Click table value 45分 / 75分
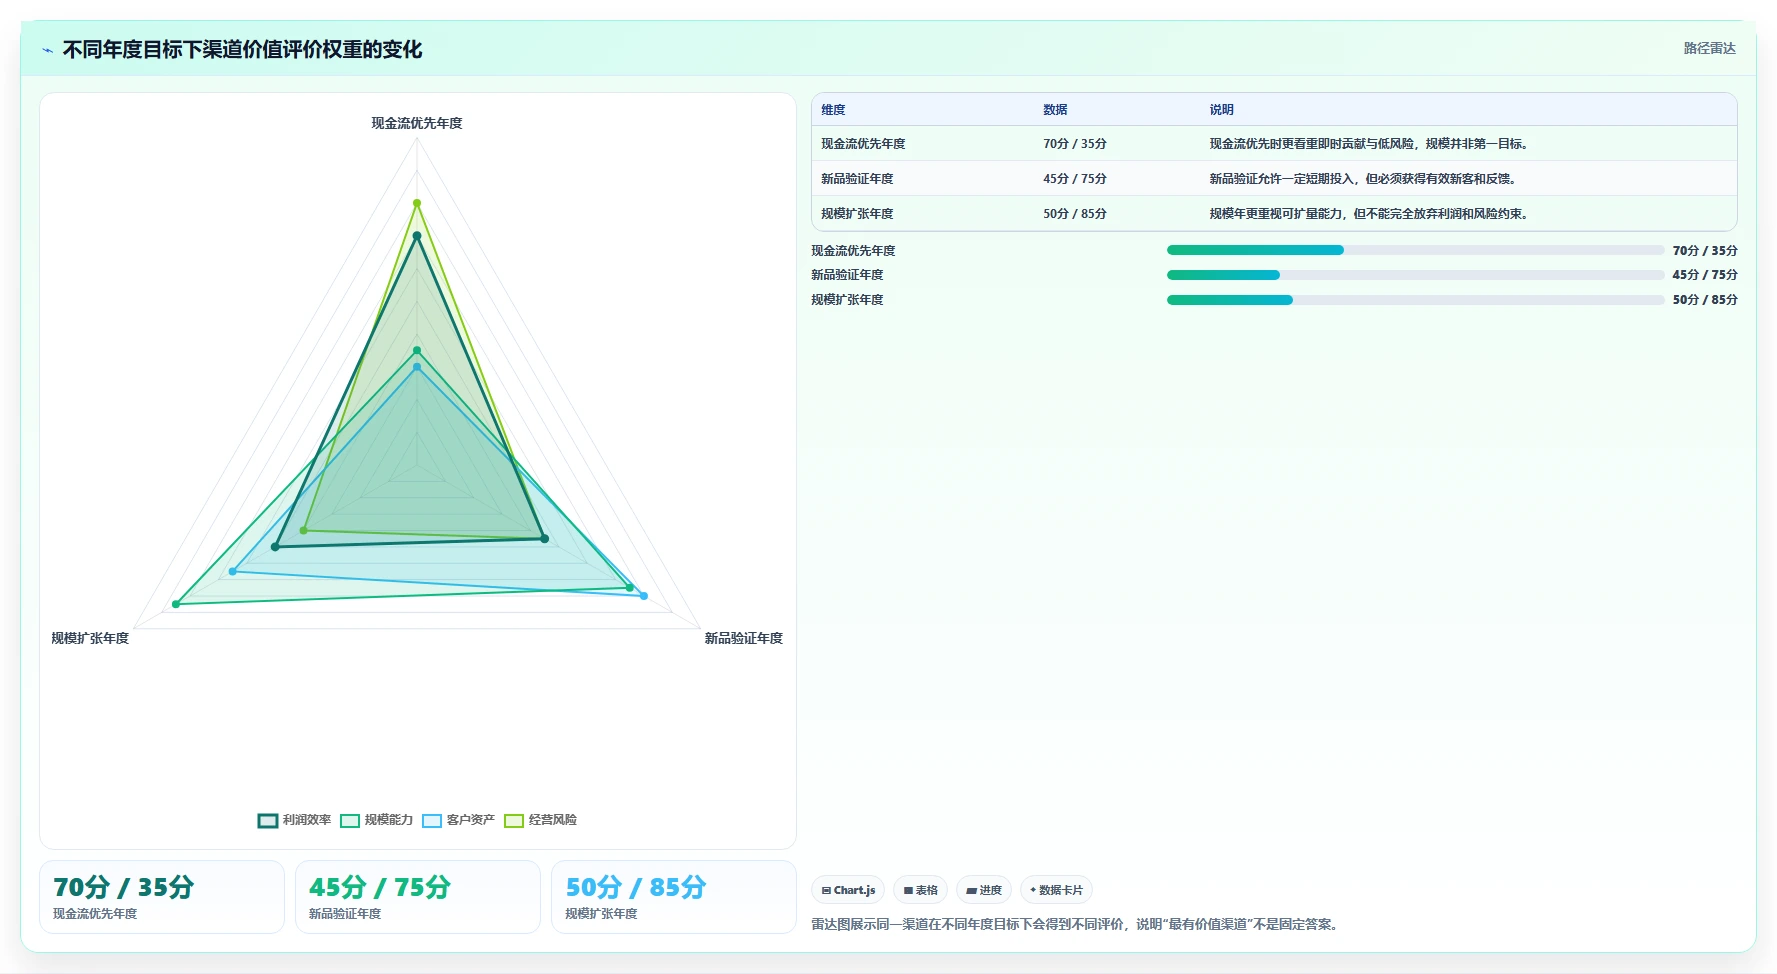 pyautogui.click(x=1075, y=179)
